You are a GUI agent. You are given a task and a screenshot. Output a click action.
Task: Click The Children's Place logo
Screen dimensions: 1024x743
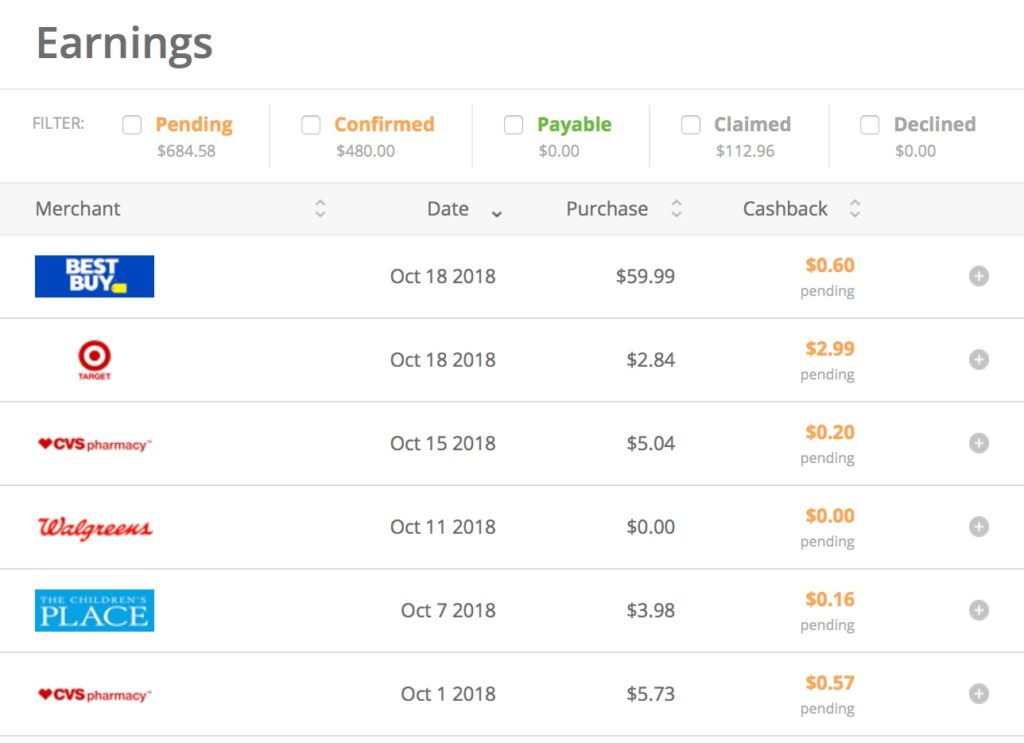[95, 610]
